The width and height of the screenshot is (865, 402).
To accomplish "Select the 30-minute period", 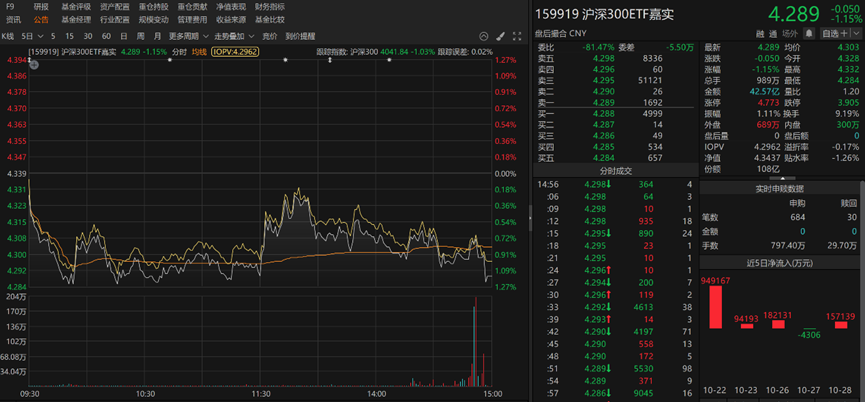I will pos(88,36).
